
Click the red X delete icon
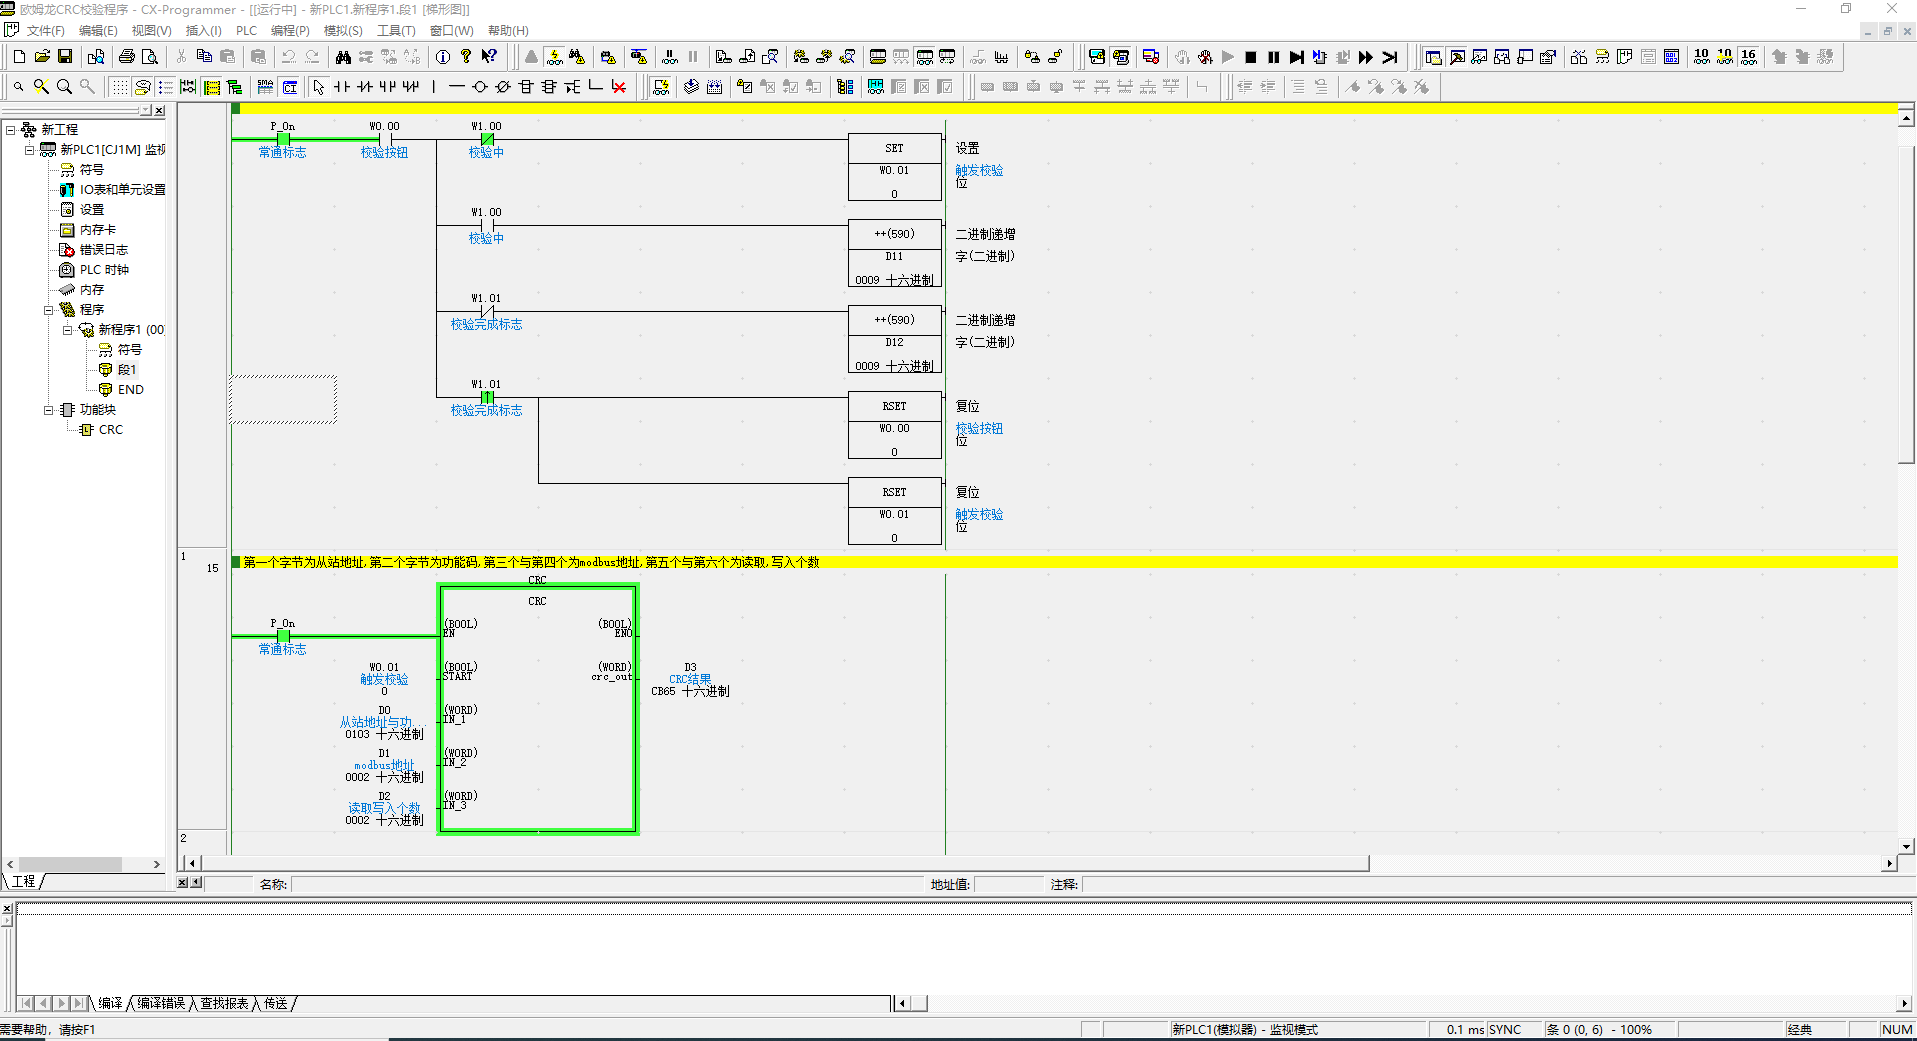[x=619, y=87]
